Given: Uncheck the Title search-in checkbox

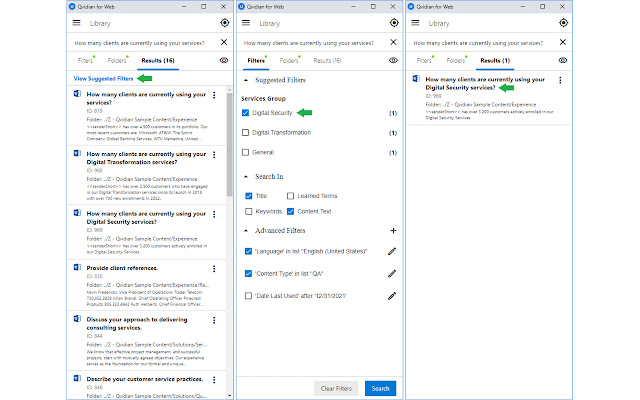Looking at the screenshot, I should [249, 196].
